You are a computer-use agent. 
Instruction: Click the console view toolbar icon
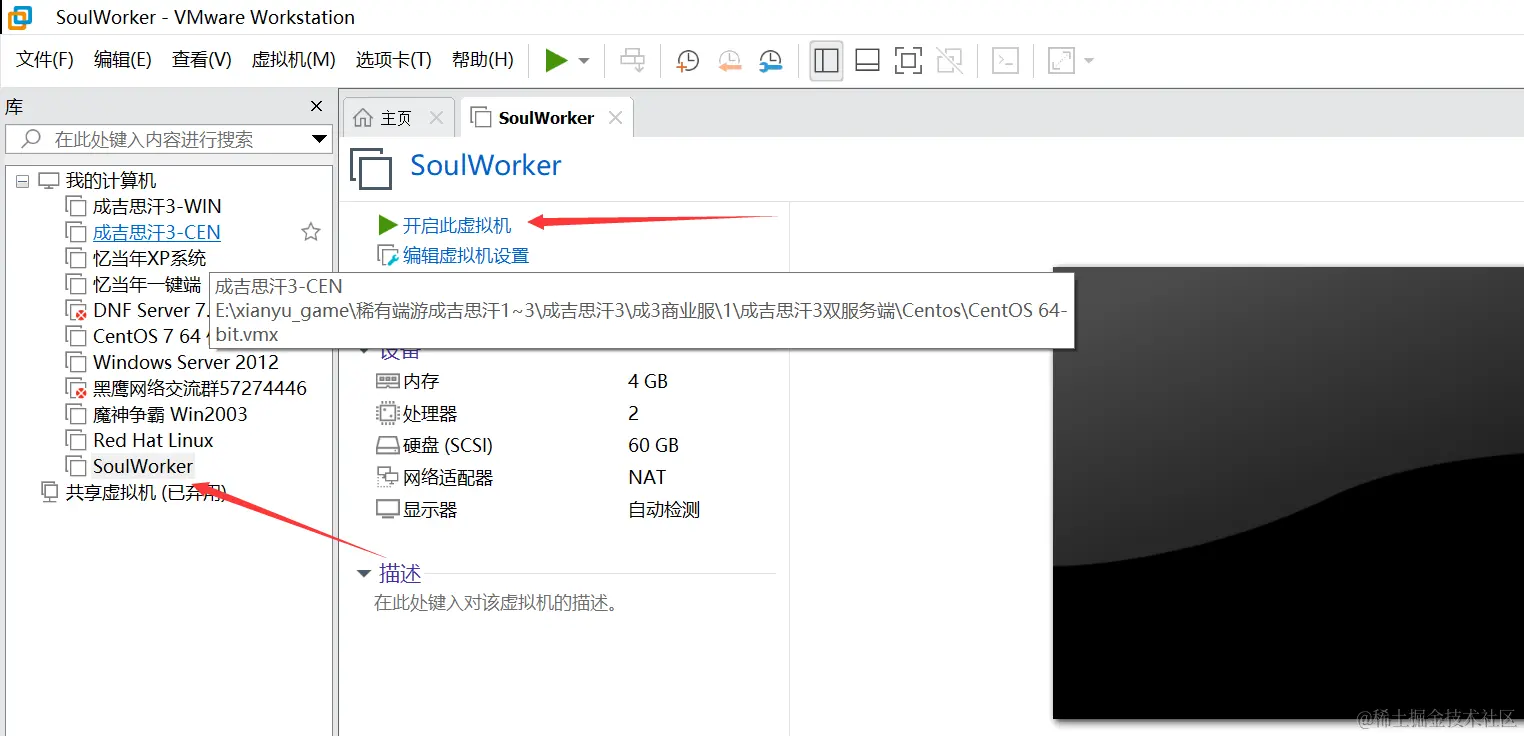1004,60
